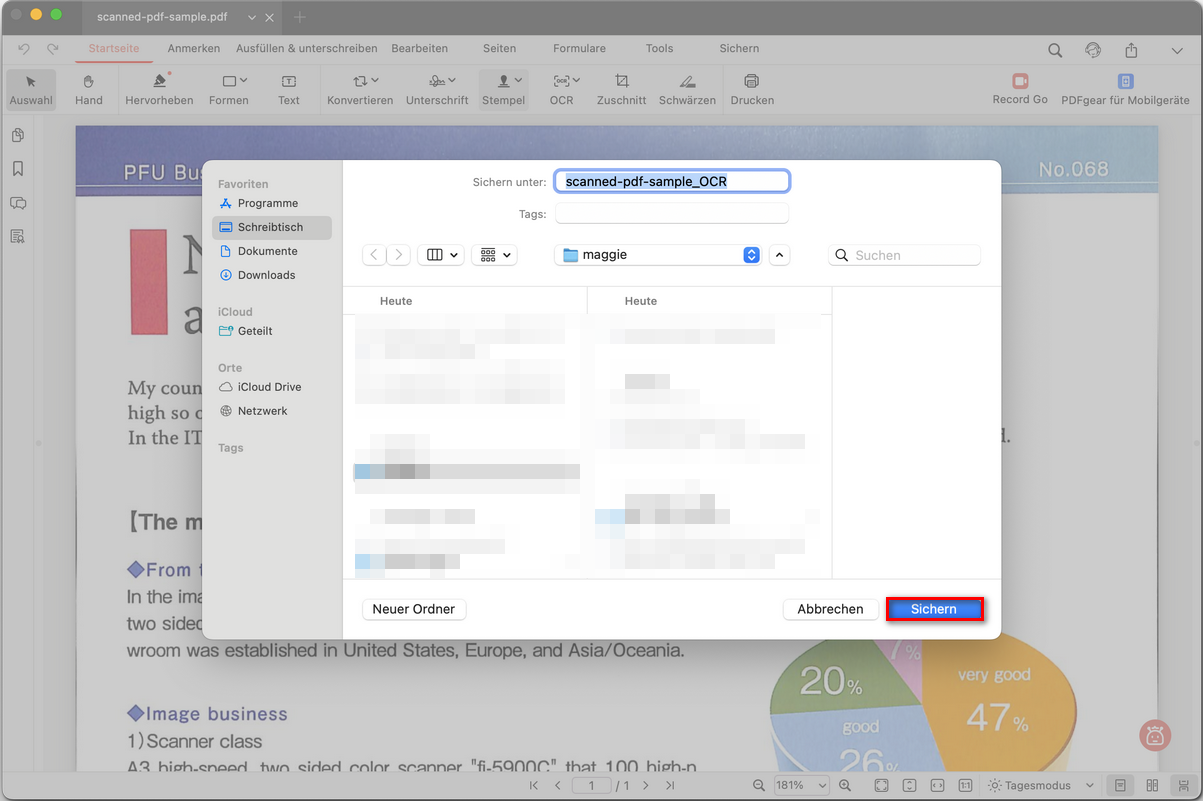This screenshot has width=1203, height=801.
Task: Click the OCR tool icon
Action: [x=561, y=81]
